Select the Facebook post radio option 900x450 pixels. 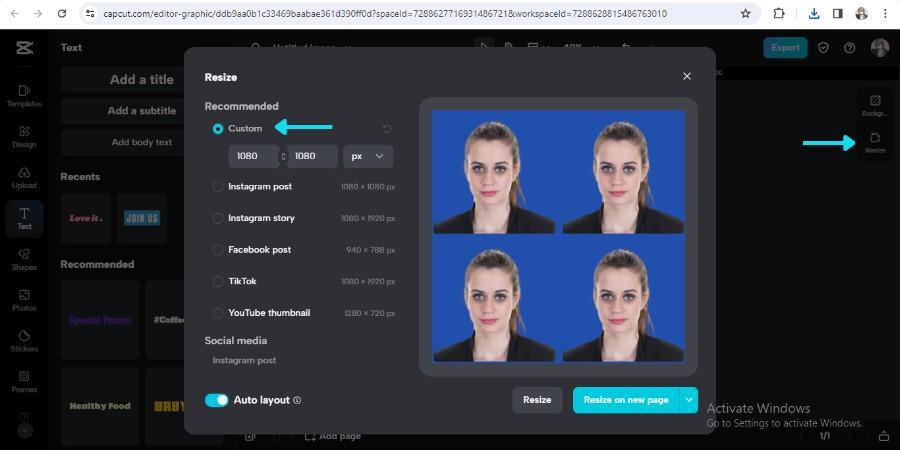[218, 250]
